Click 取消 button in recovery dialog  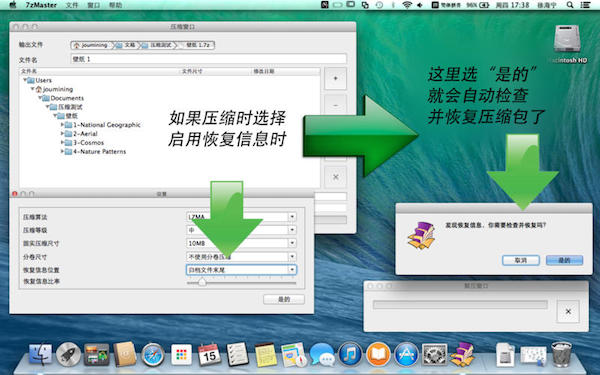521,260
